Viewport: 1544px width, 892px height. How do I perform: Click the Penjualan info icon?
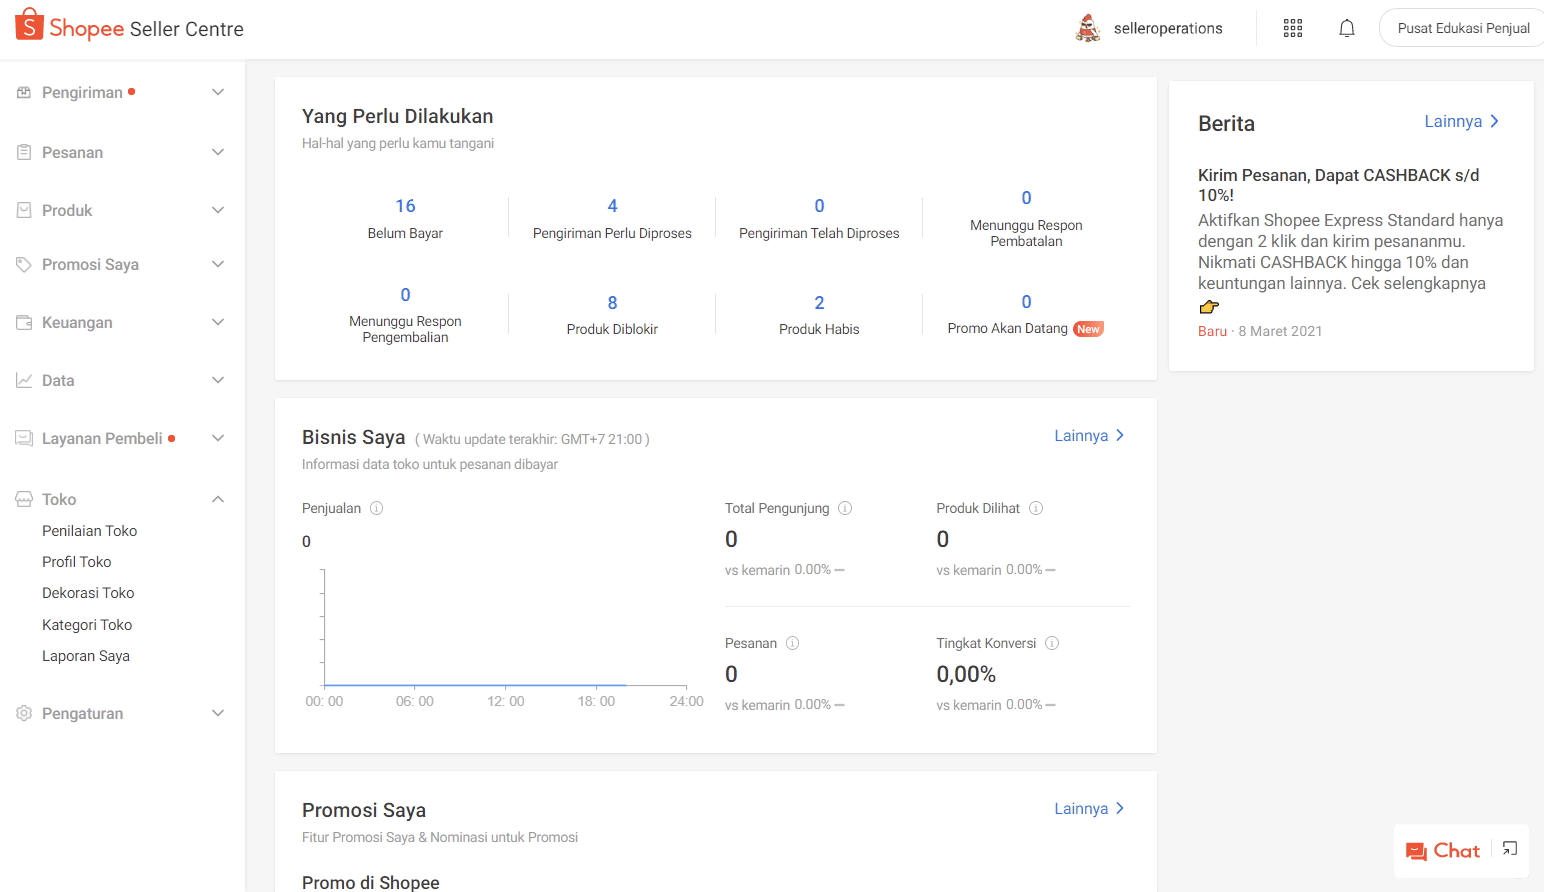click(x=377, y=508)
